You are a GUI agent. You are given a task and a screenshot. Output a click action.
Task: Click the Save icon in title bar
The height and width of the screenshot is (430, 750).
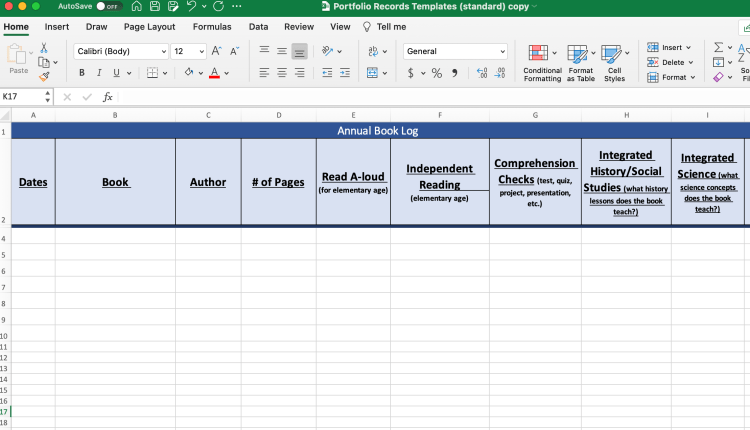click(x=154, y=6)
